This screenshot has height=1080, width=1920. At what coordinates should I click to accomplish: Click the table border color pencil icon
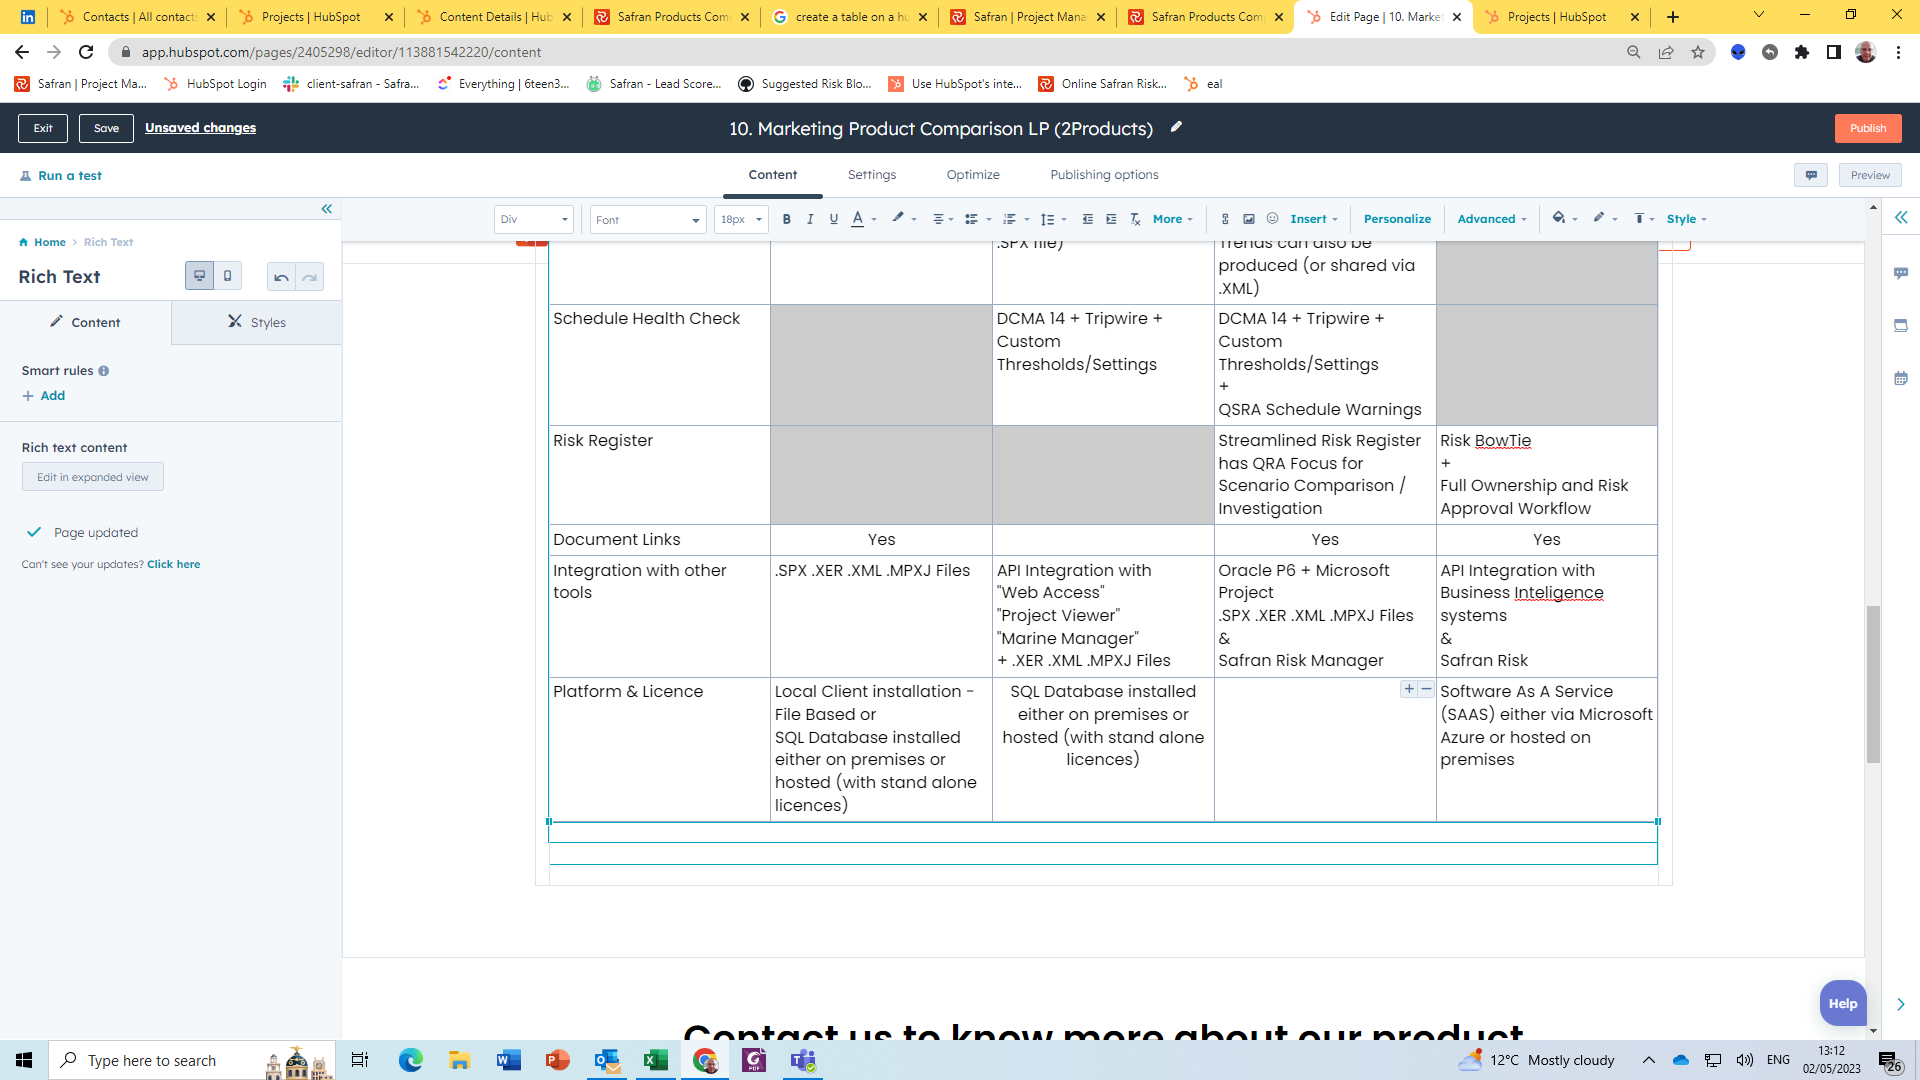pos(1599,218)
